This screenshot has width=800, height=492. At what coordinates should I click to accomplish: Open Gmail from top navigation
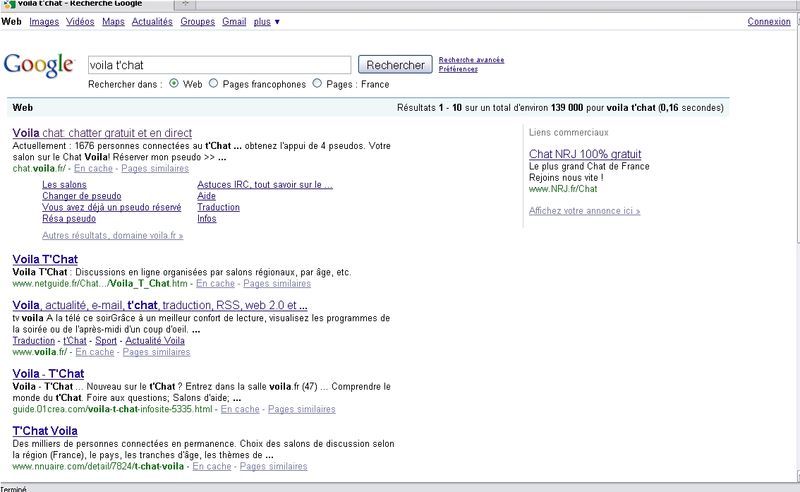coord(234,21)
